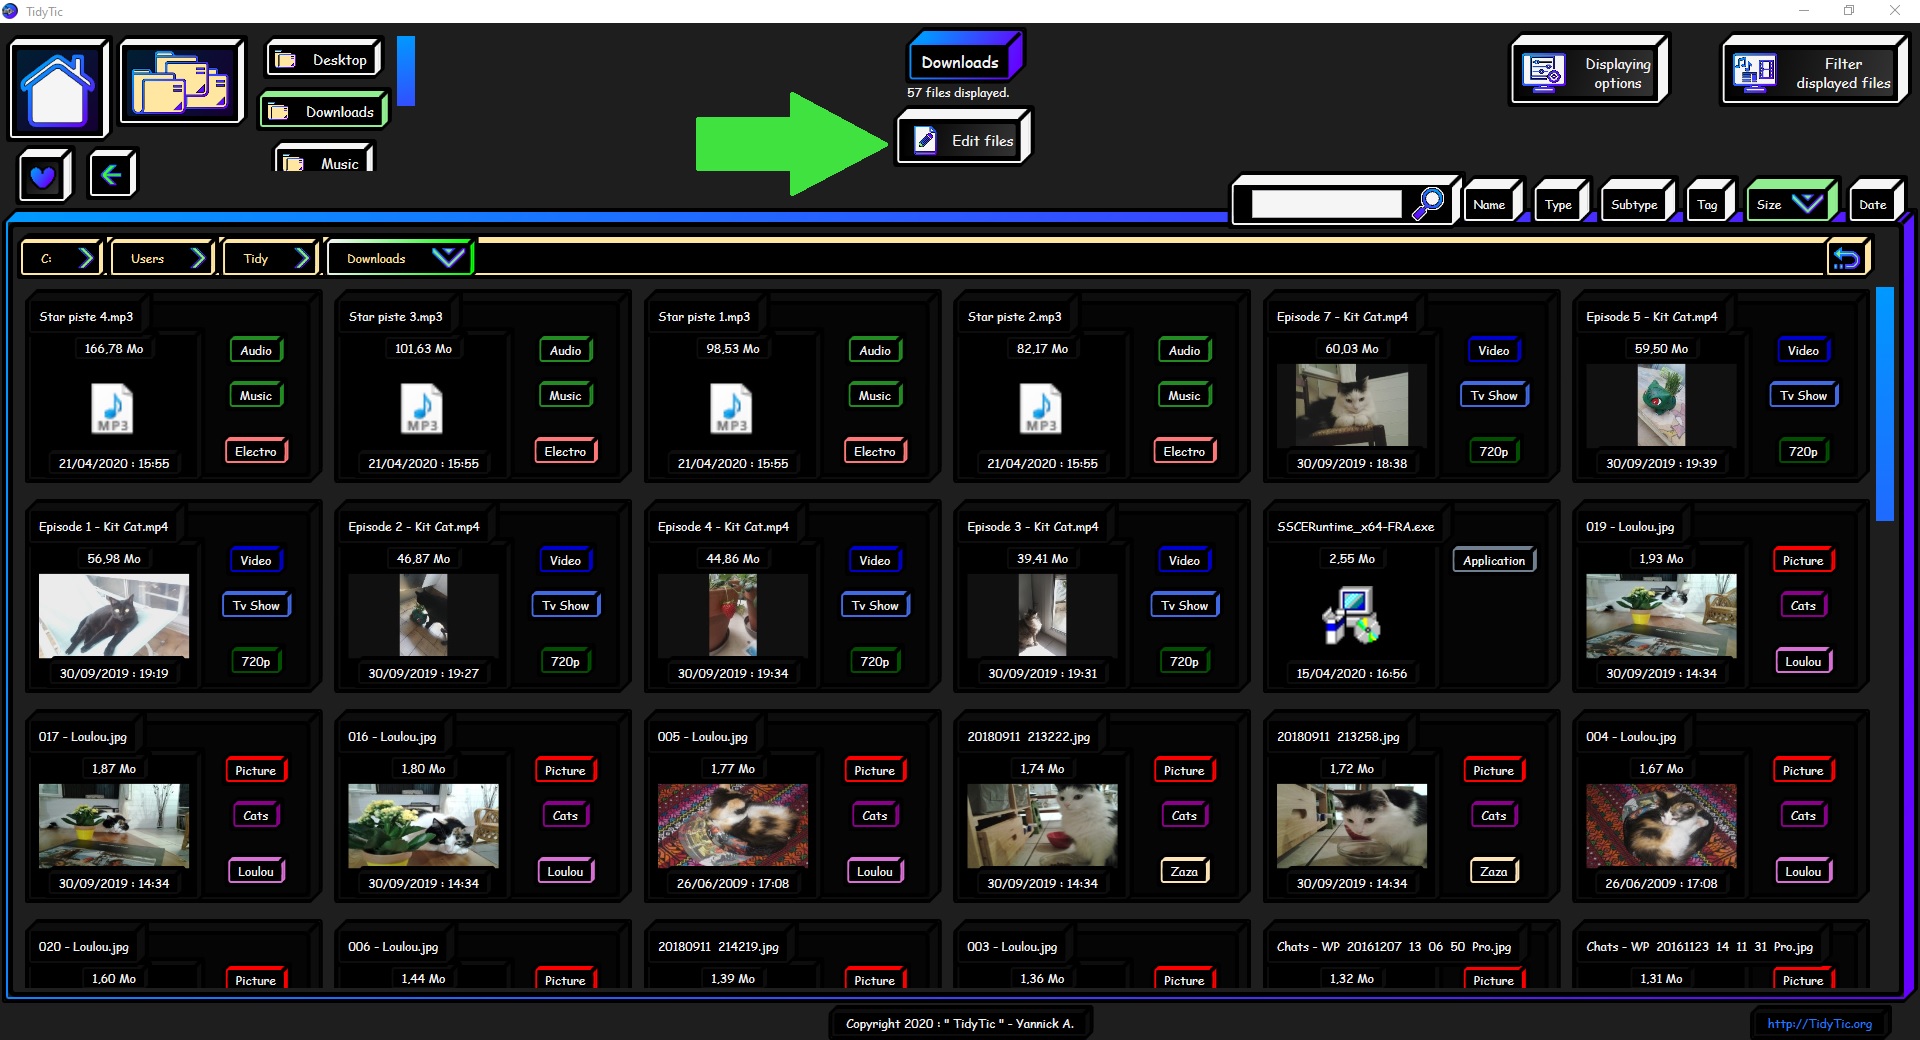This screenshot has height=1040, width=1920.
Task: Click the blue shortcuts list scrollbar
Action: [x=405, y=70]
